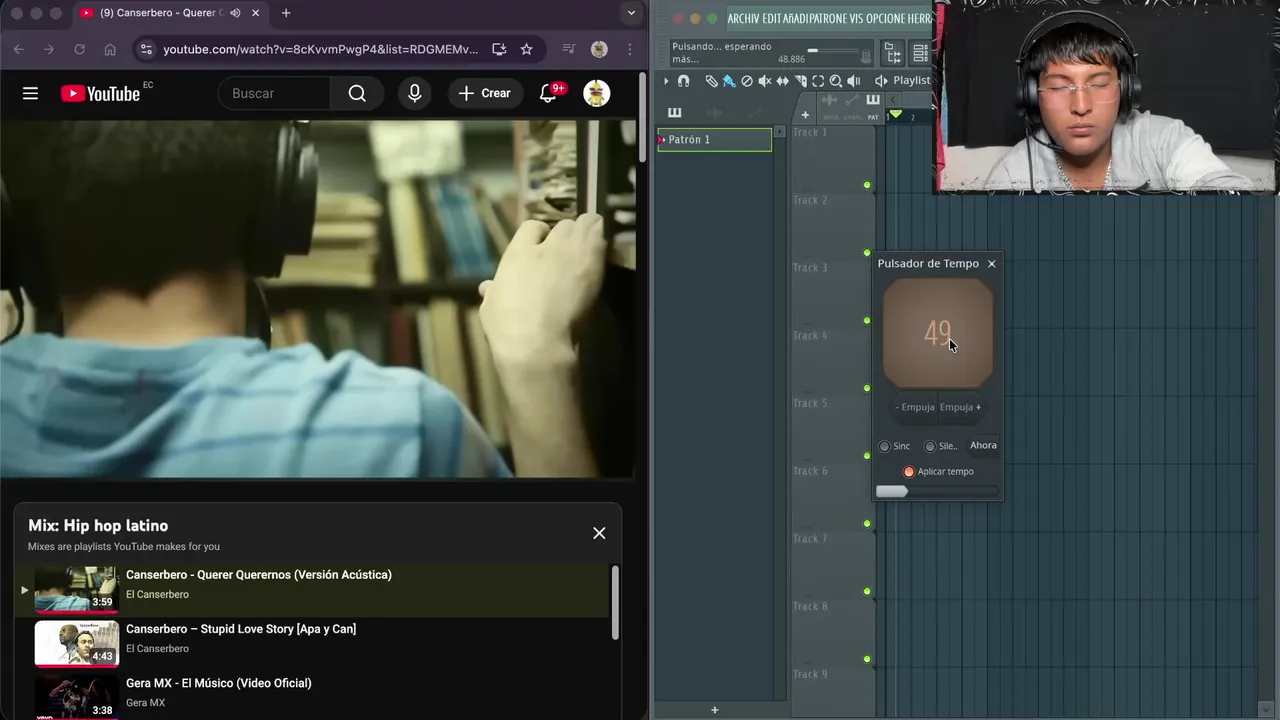
Task: Open the OPCIONE menu in FL Studio
Action: (x=884, y=19)
